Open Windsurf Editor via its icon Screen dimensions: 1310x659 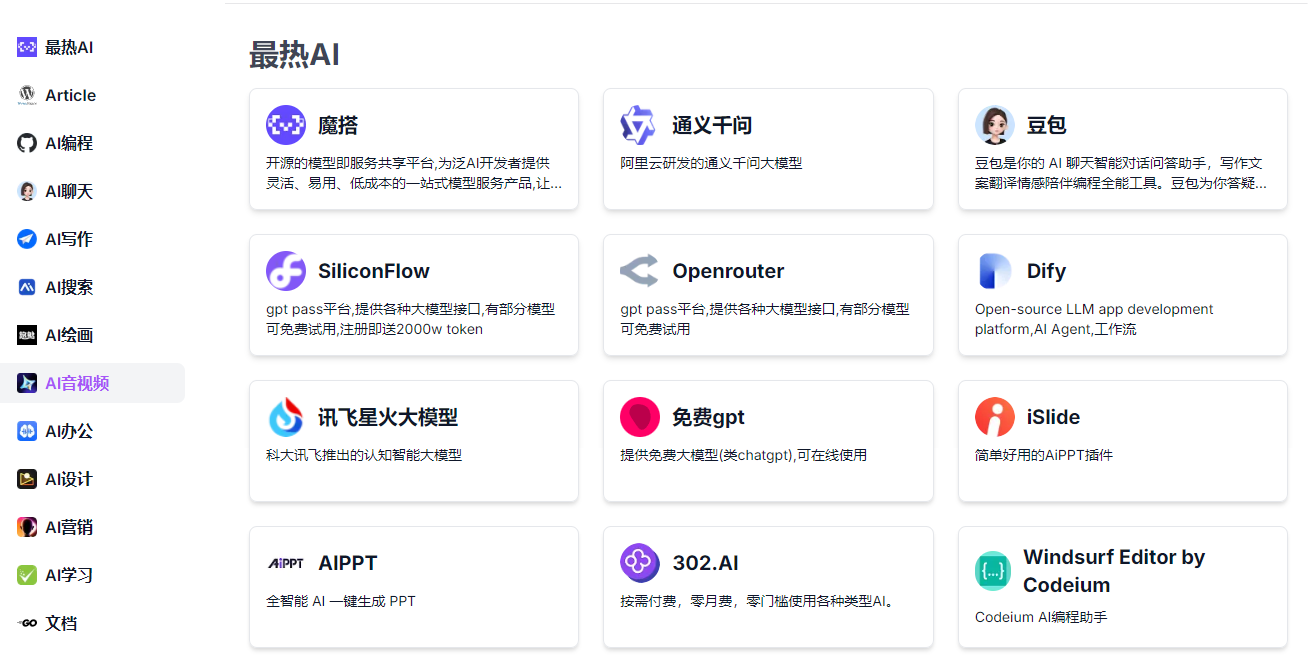pyautogui.click(x=994, y=569)
